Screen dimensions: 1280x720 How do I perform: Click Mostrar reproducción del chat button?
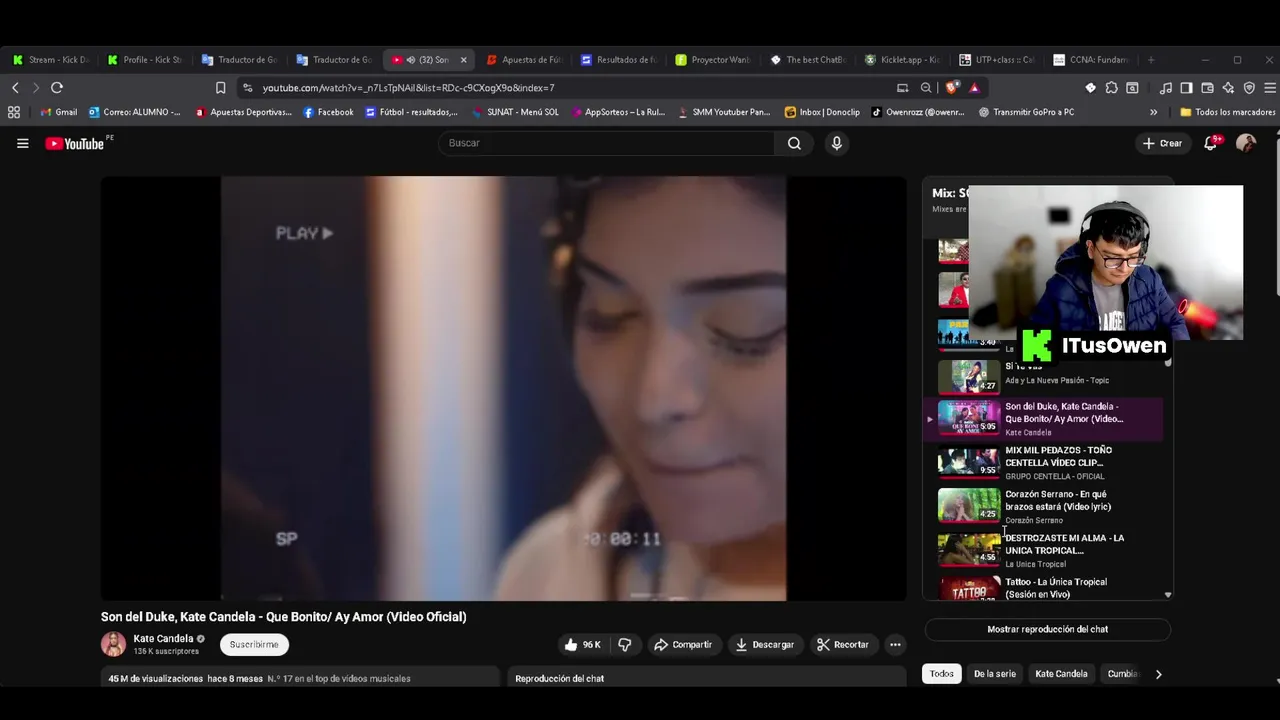click(1047, 629)
